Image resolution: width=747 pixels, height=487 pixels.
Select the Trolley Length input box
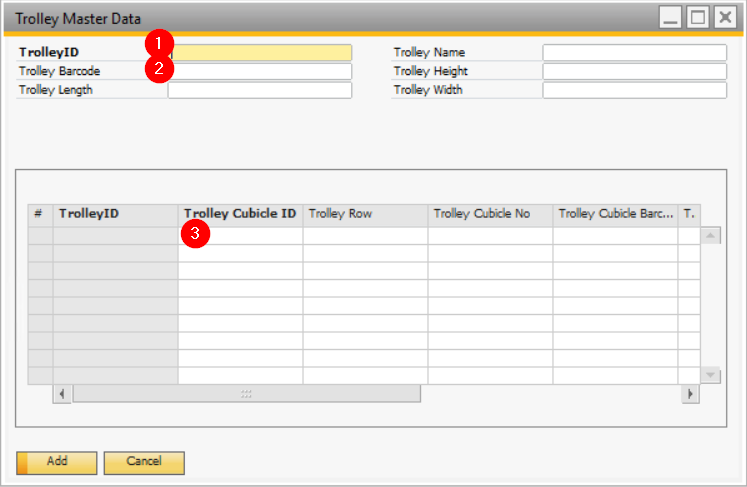pyautogui.click(x=260, y=91)
